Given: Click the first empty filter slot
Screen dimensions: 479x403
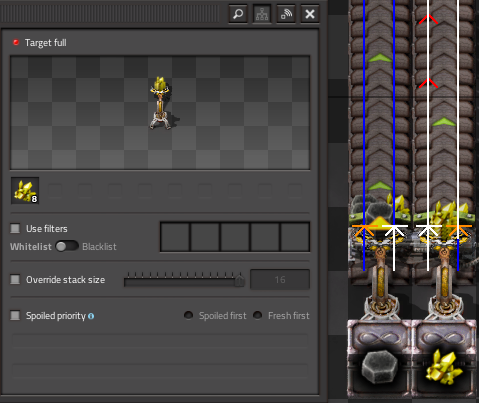Looking at the screenshot, I should (175, 237).
